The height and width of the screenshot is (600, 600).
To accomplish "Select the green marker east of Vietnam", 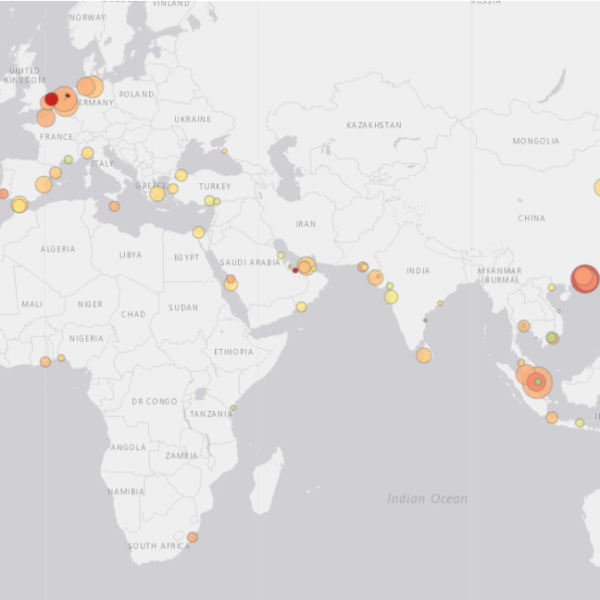I will tap(552, 338).
